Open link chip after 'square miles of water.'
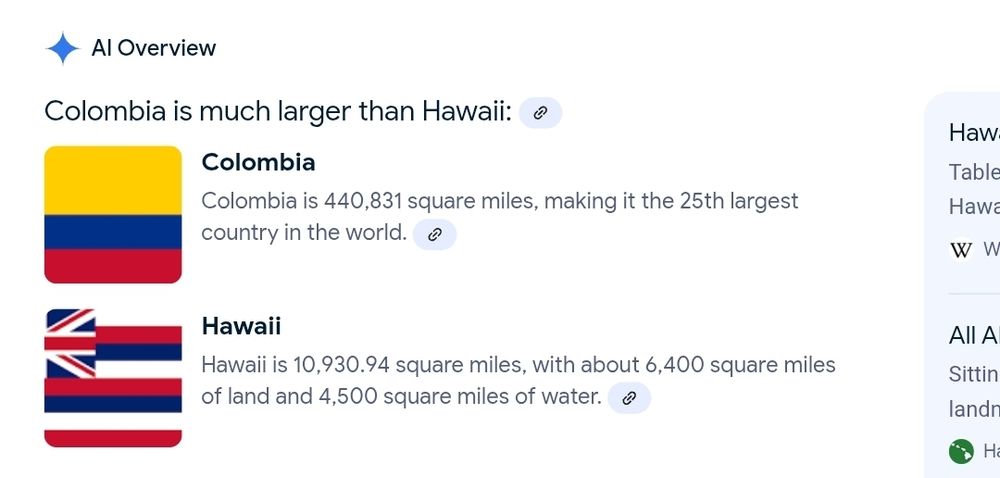This screenshot has width=1000, height=478. tap(629, 398)
